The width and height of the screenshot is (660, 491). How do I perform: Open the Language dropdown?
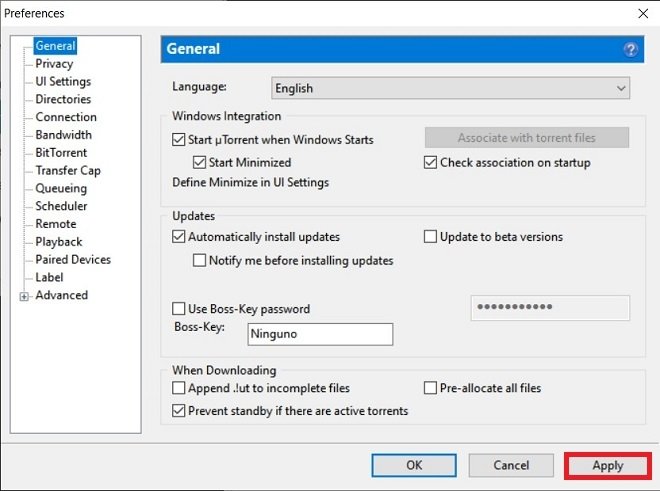coord(450,88)
